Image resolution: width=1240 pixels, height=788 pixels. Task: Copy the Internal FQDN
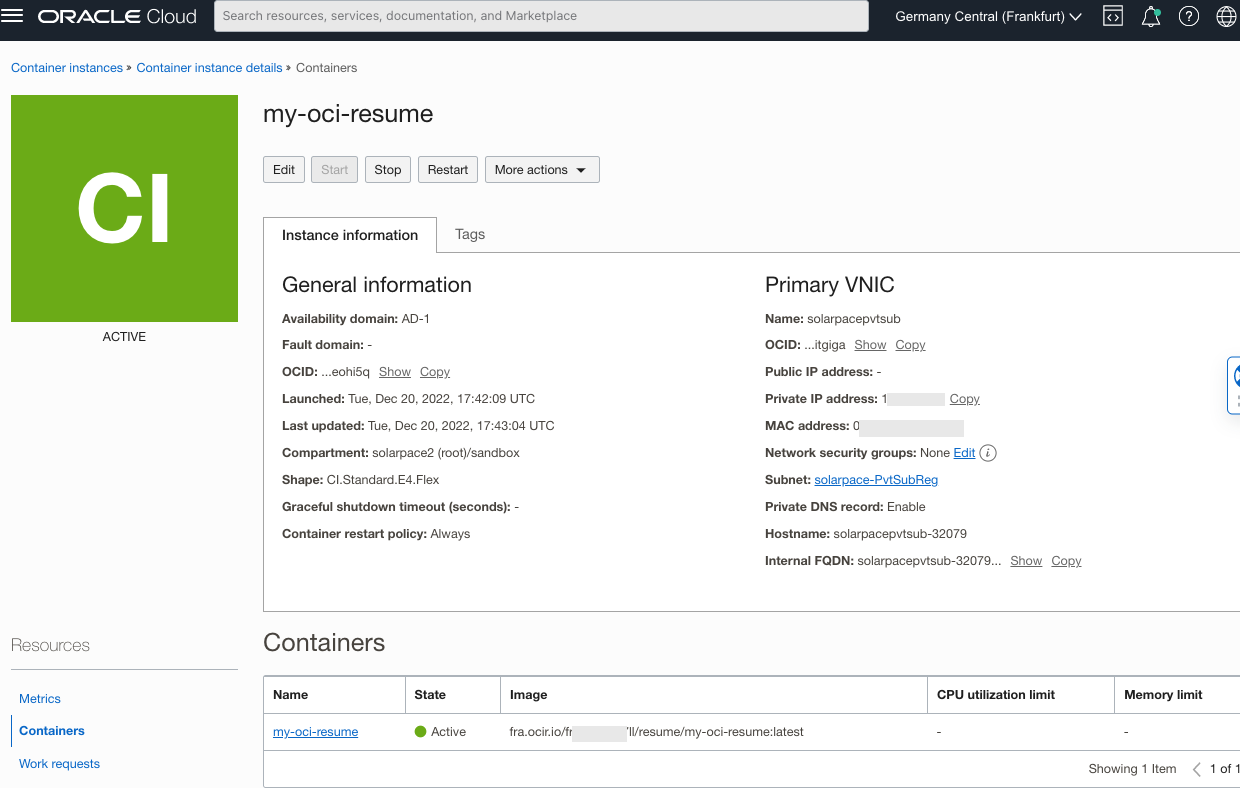pyautogui.click(x=1066, y=561)
